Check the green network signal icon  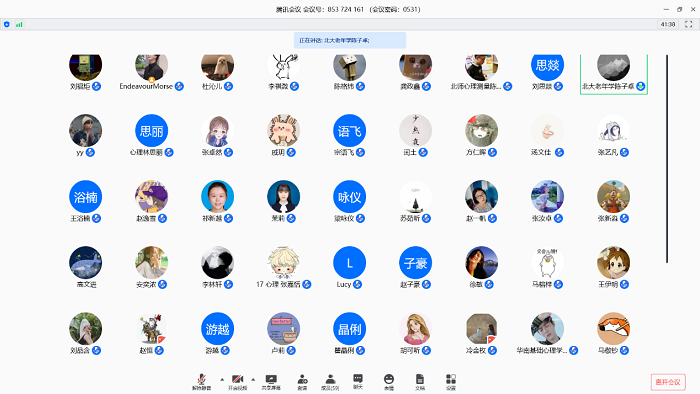(x=19, y=25)
